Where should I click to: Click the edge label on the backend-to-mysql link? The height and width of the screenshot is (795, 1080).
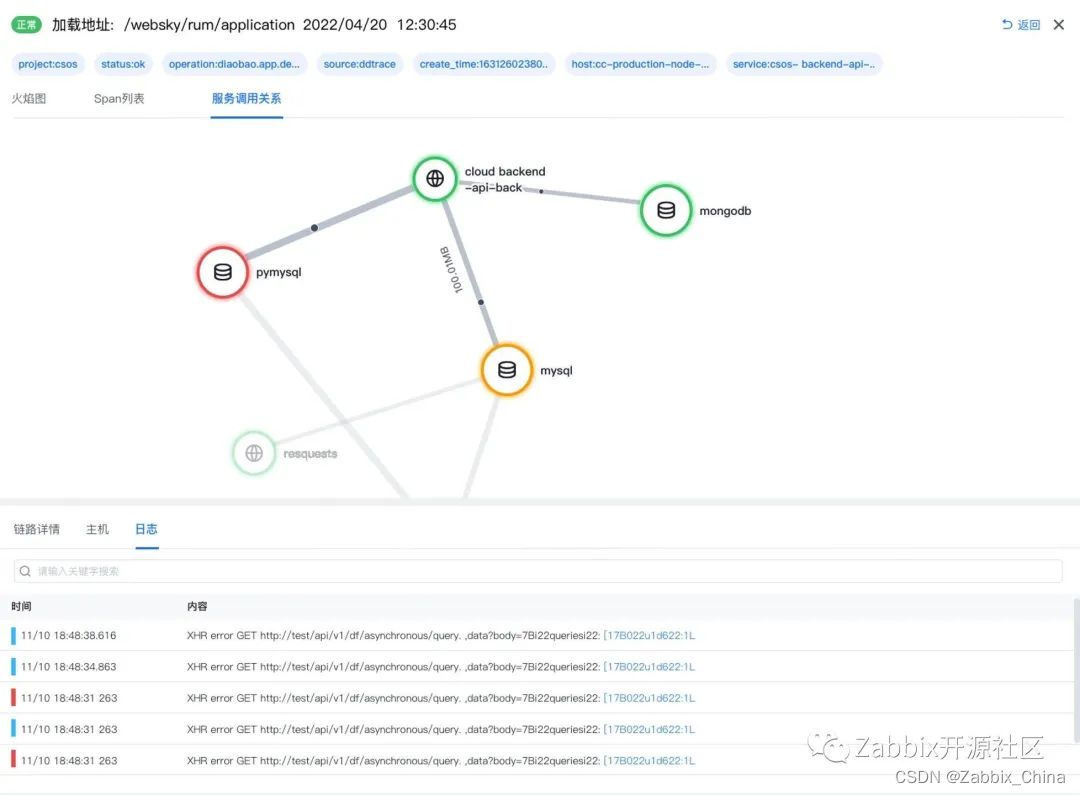(451, 269)
